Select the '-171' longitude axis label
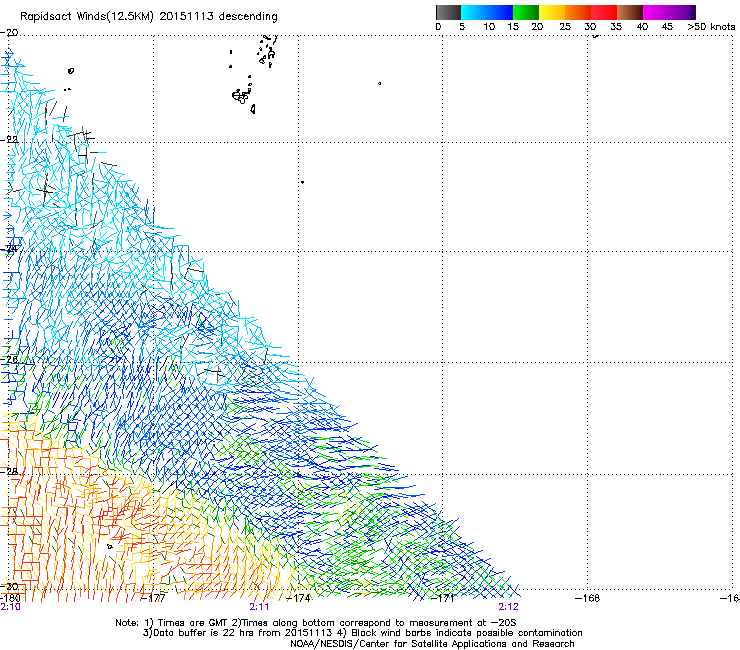 (443, 598)
